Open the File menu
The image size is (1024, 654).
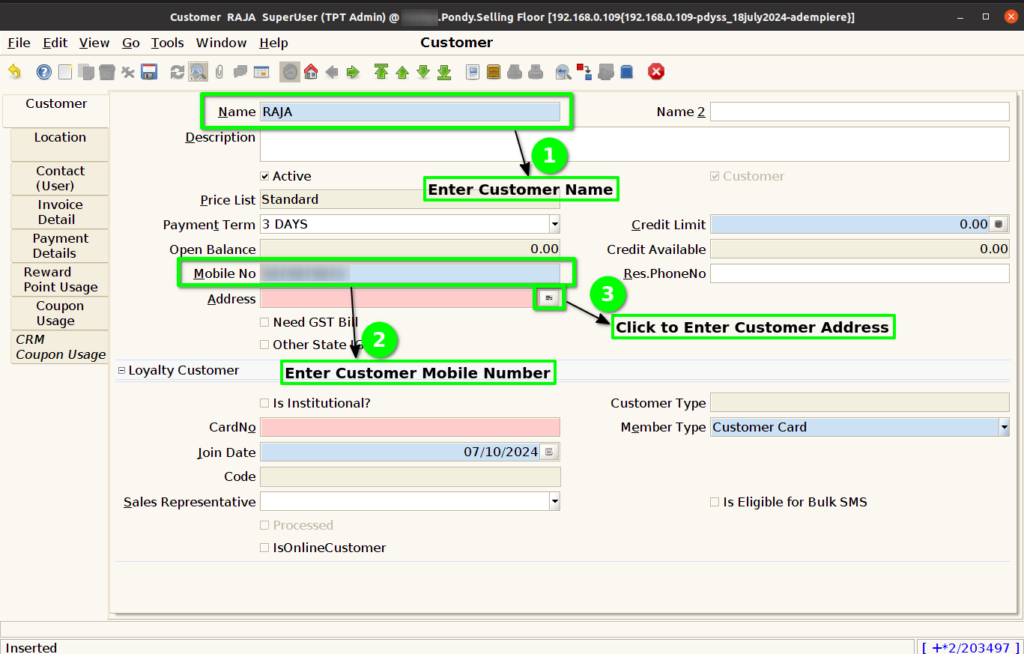[19, 43]
